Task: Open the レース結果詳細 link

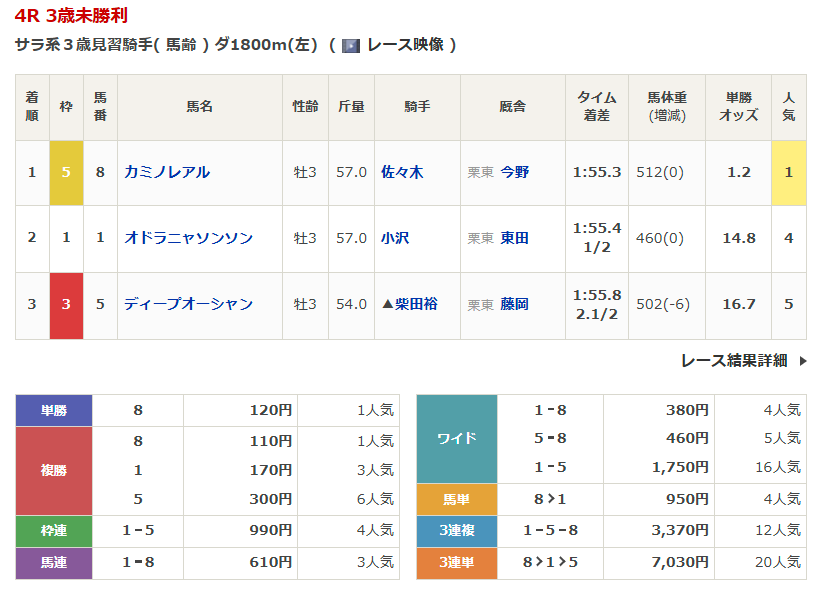Action: pos(734,361)
